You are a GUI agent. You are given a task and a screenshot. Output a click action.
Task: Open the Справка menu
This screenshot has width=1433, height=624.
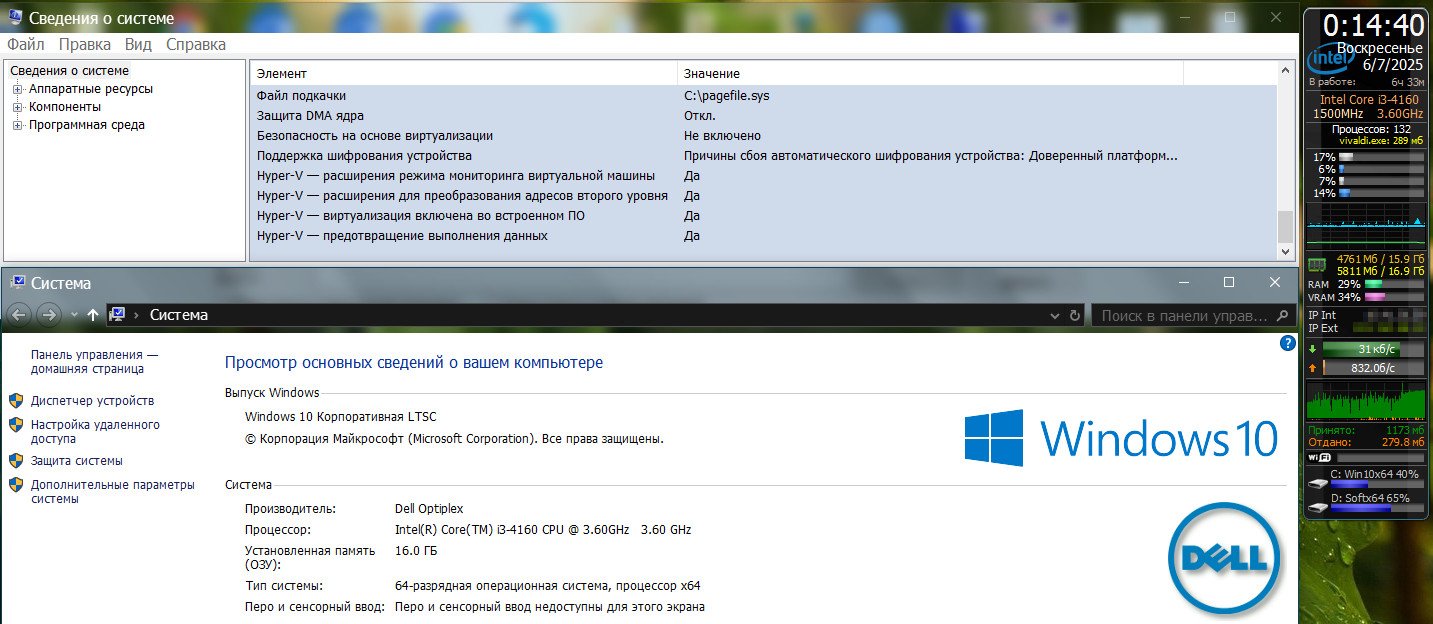[196, 44]
